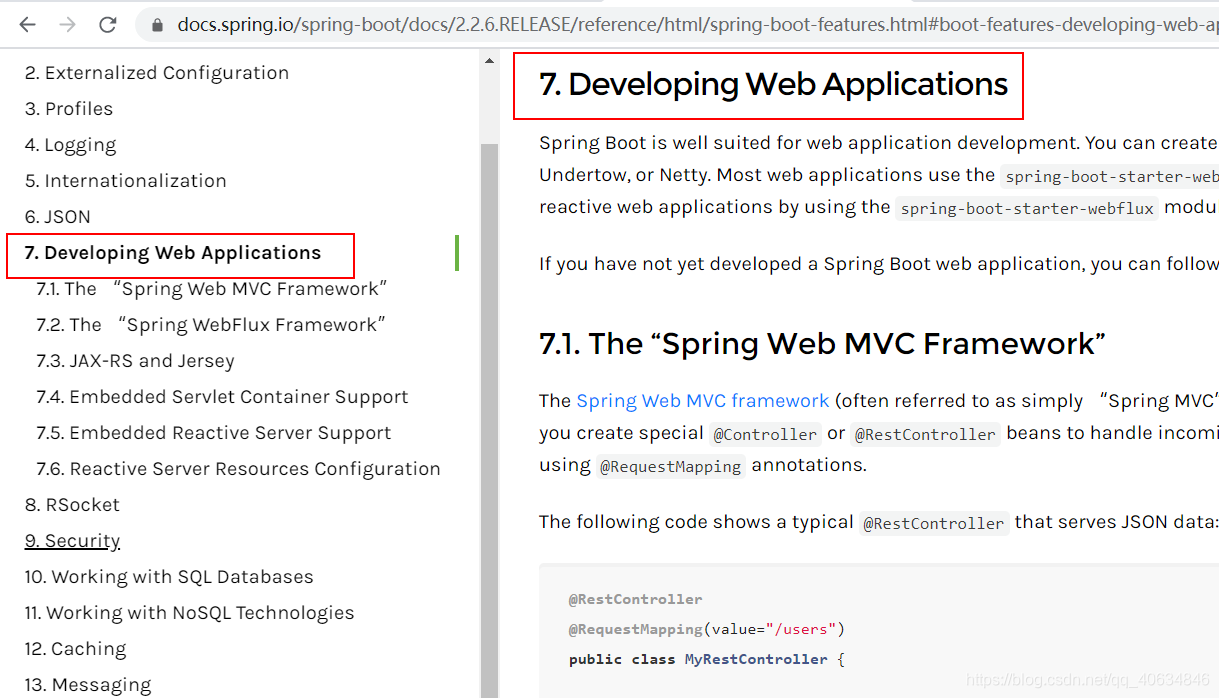This screenshot has width=1219, height=698.
Task: Click the browser forward arrow
Action: [67, 24]
